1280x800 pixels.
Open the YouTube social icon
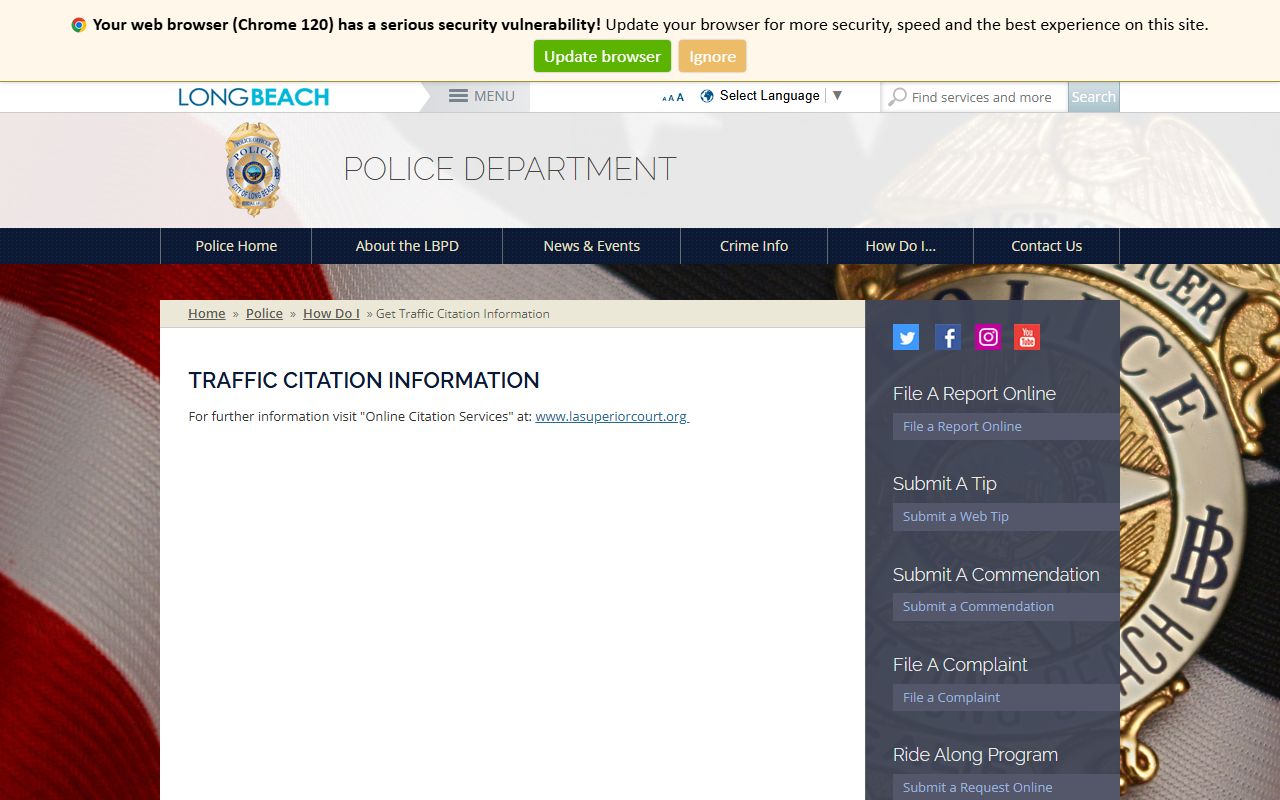(1027, 337)
